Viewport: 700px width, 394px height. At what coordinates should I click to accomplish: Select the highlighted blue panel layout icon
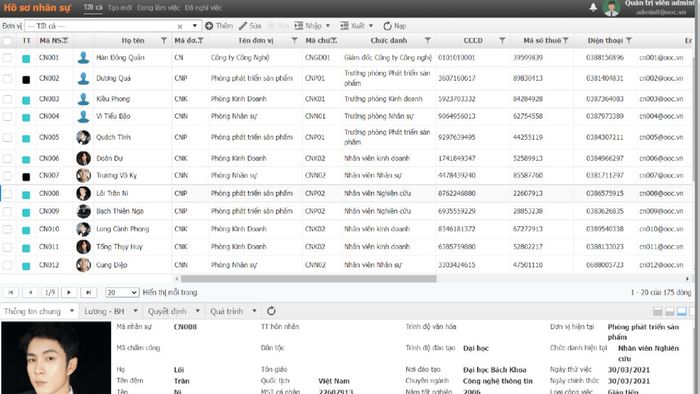681,311
